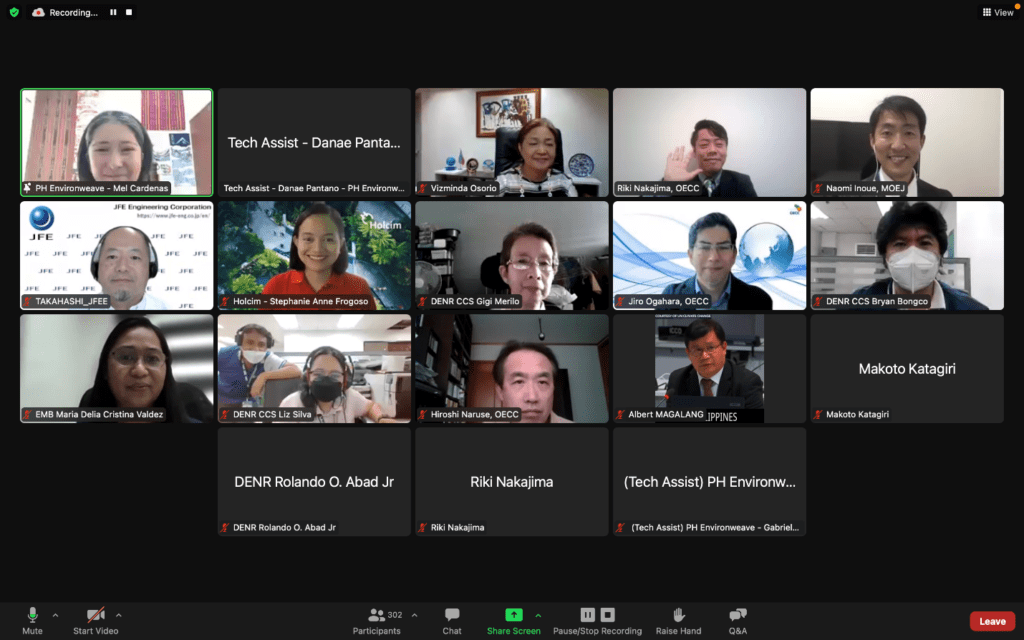Stop recording from top recording indicator
Screen dimensions: 1024x640
[129, 12]
